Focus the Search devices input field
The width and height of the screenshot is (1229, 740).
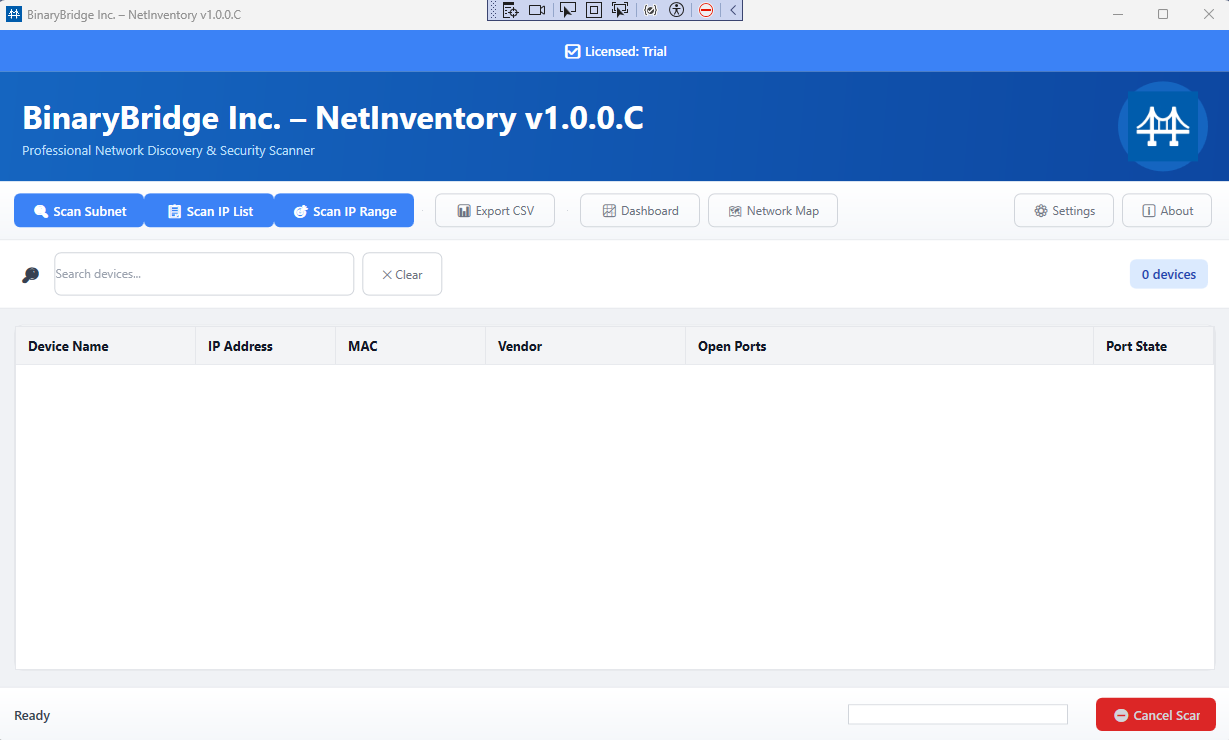[204, 274]
